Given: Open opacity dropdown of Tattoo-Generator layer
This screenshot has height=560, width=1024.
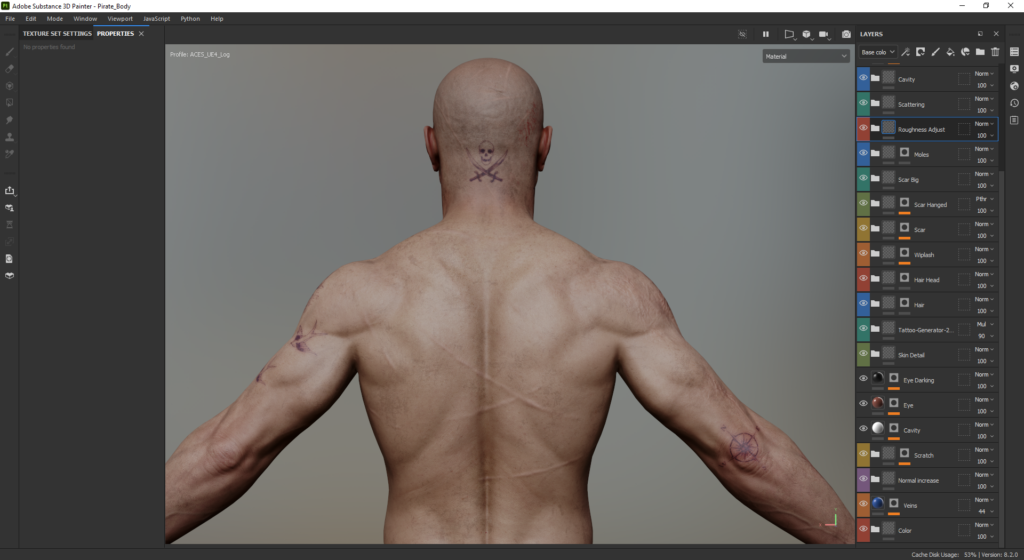Looking at the screenshot, I should click(x=984, y=336).
